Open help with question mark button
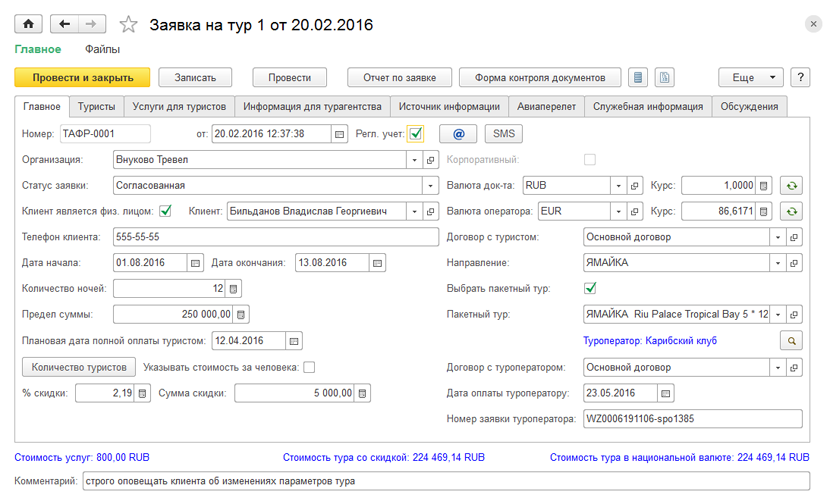 (x=800, y=77)
